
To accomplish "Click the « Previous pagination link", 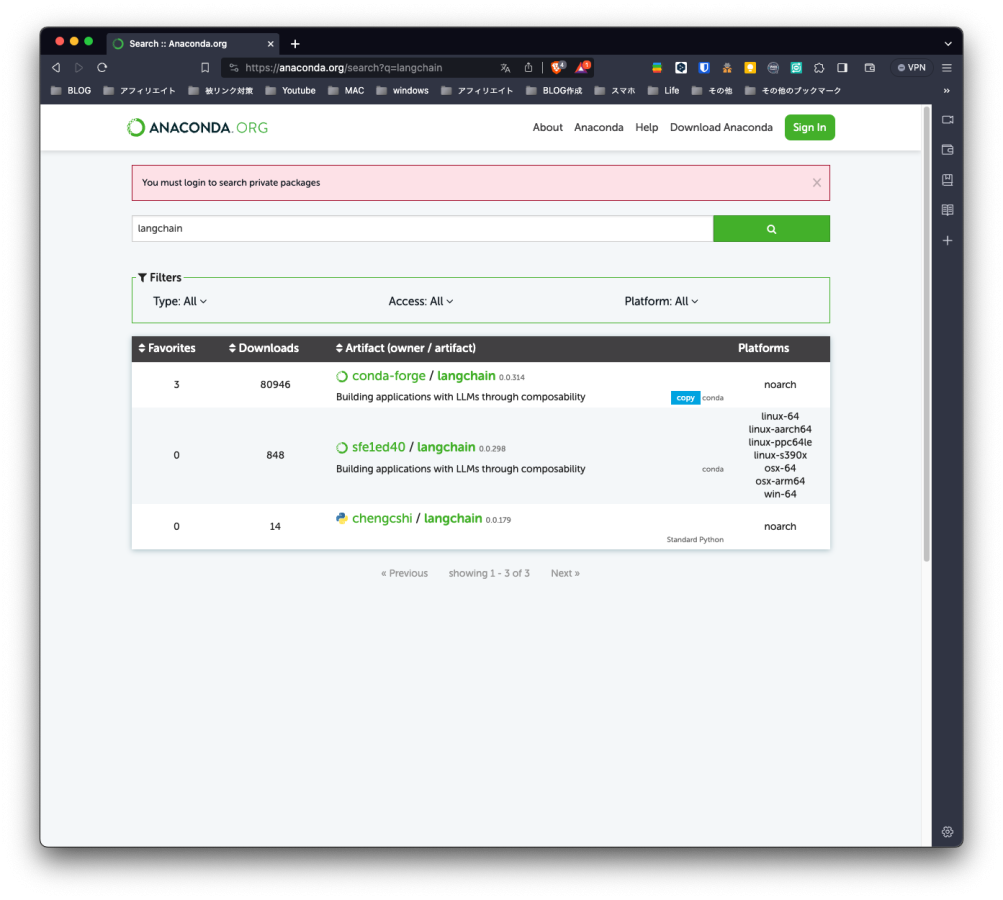I will point(404,573).
